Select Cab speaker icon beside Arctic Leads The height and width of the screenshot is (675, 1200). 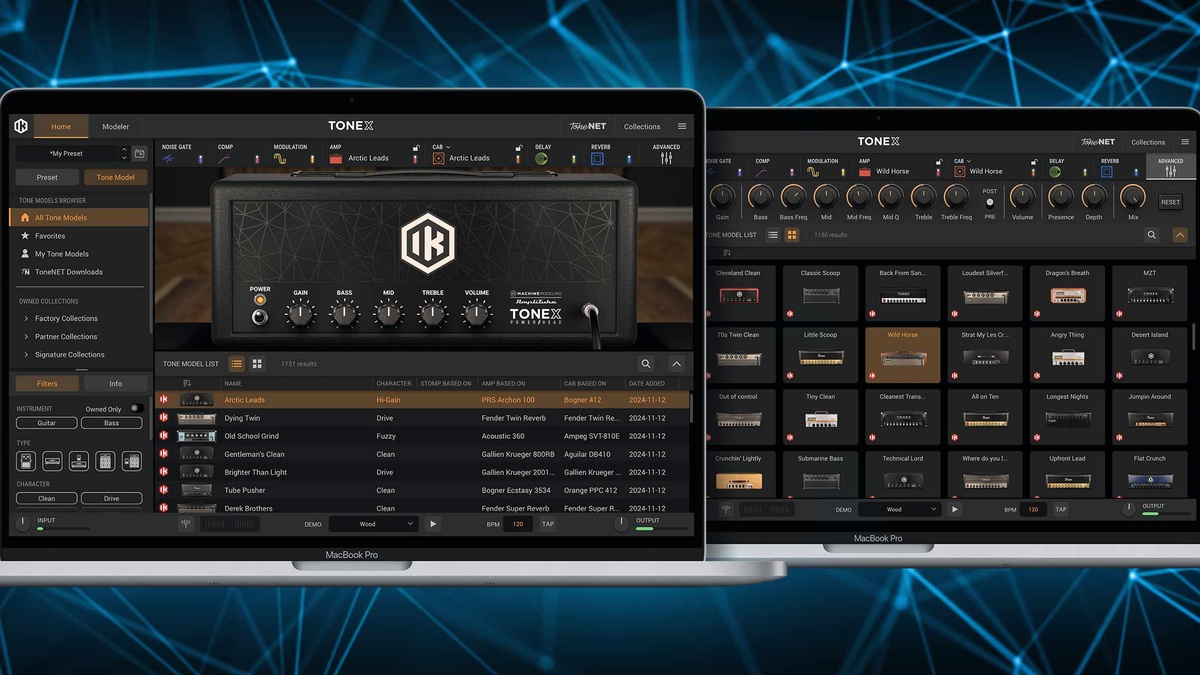pos(438,158)
